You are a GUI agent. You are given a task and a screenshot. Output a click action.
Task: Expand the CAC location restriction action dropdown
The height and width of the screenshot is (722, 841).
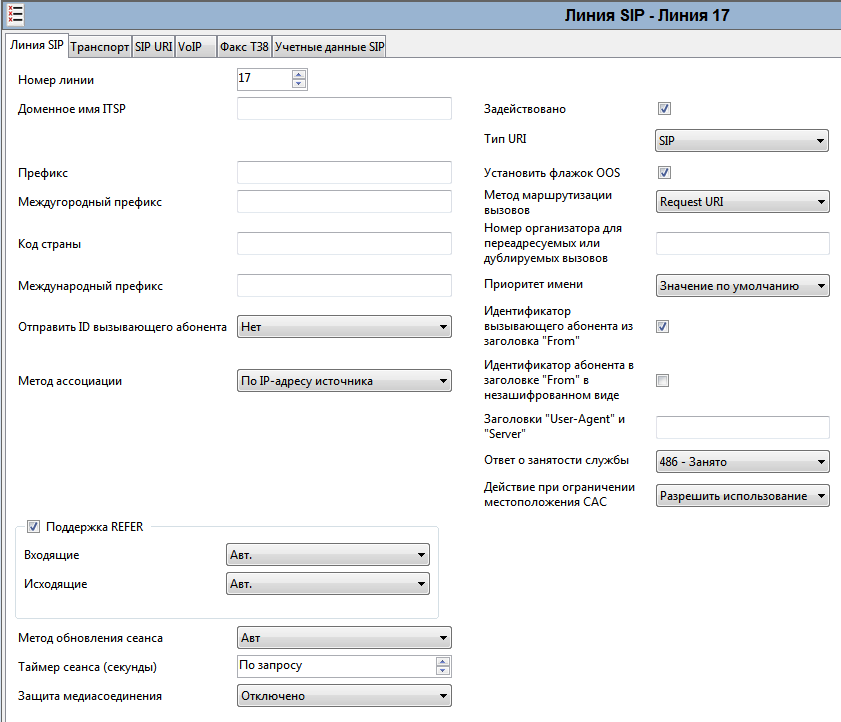pyautogui.click(x=742, y=496)
